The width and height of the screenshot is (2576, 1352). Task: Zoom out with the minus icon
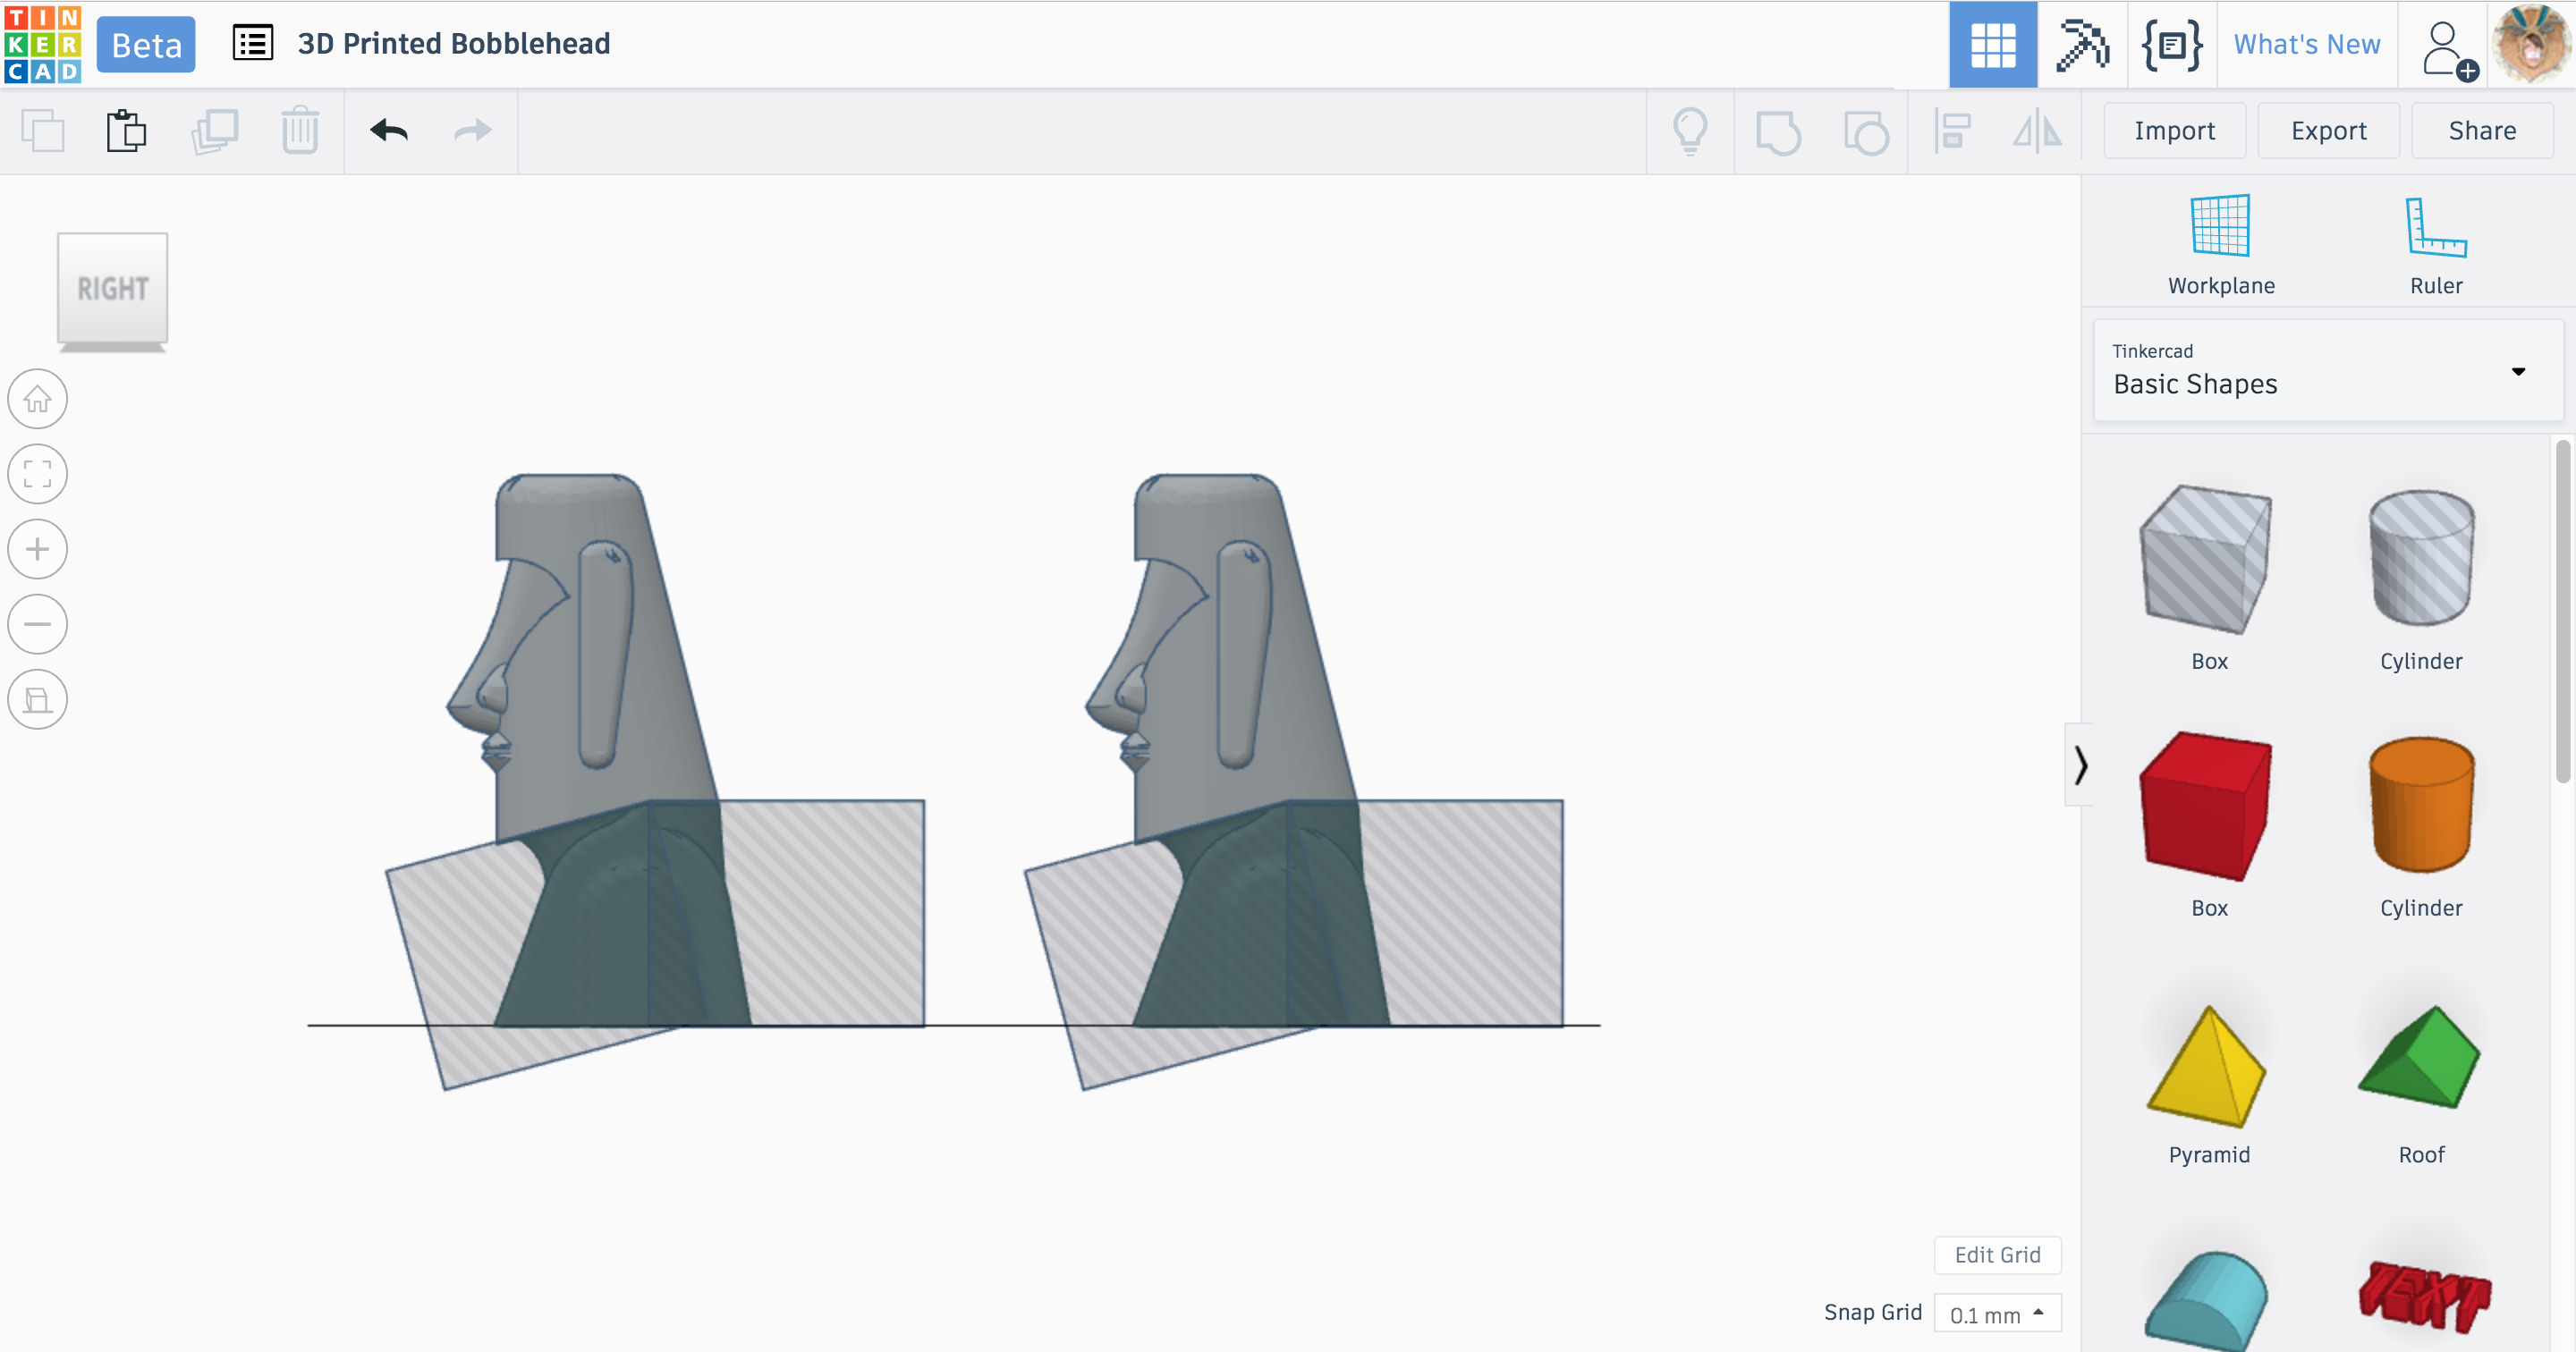(x=38, y=624)
